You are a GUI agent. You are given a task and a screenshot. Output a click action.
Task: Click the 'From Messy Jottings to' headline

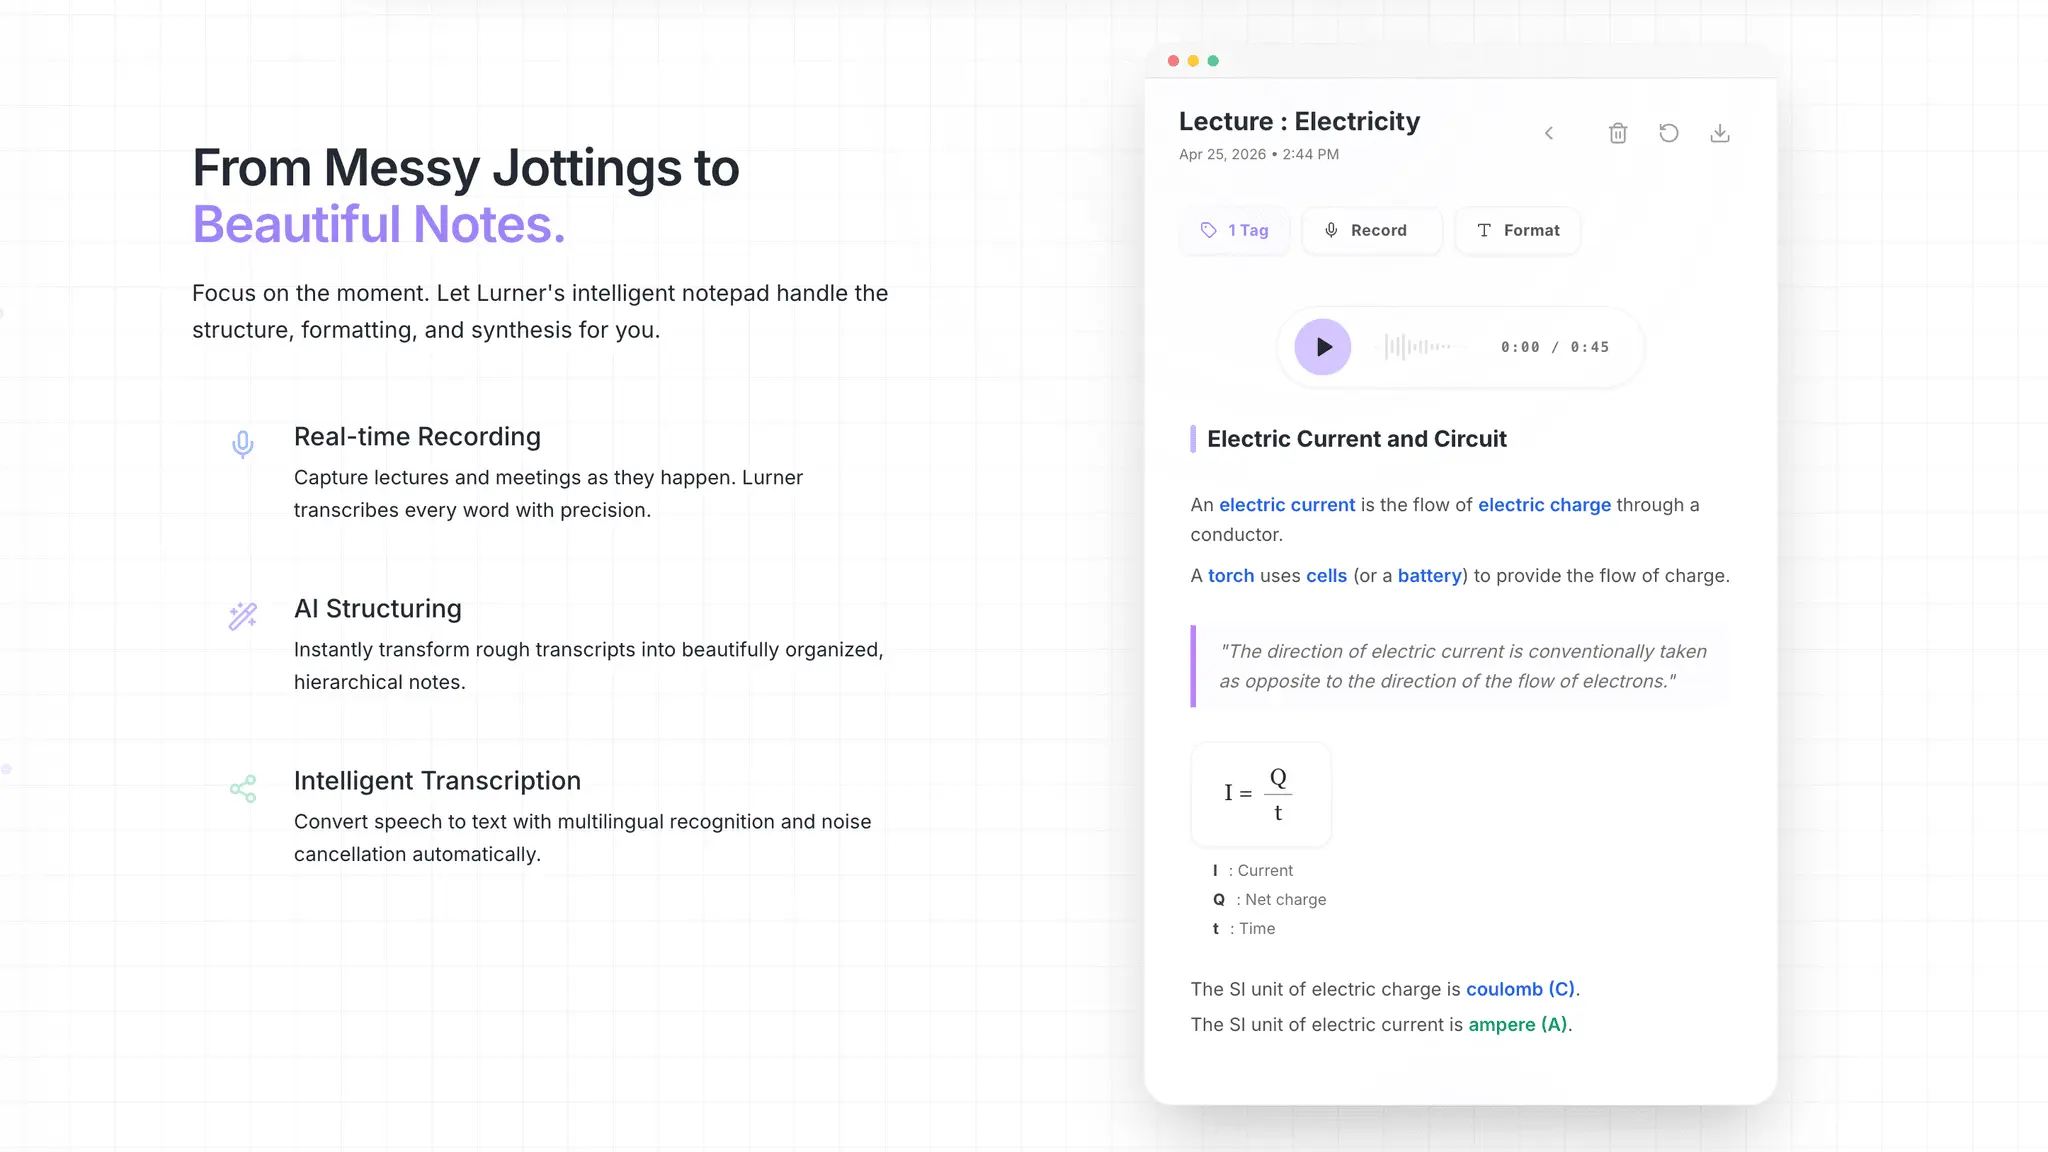466,167
